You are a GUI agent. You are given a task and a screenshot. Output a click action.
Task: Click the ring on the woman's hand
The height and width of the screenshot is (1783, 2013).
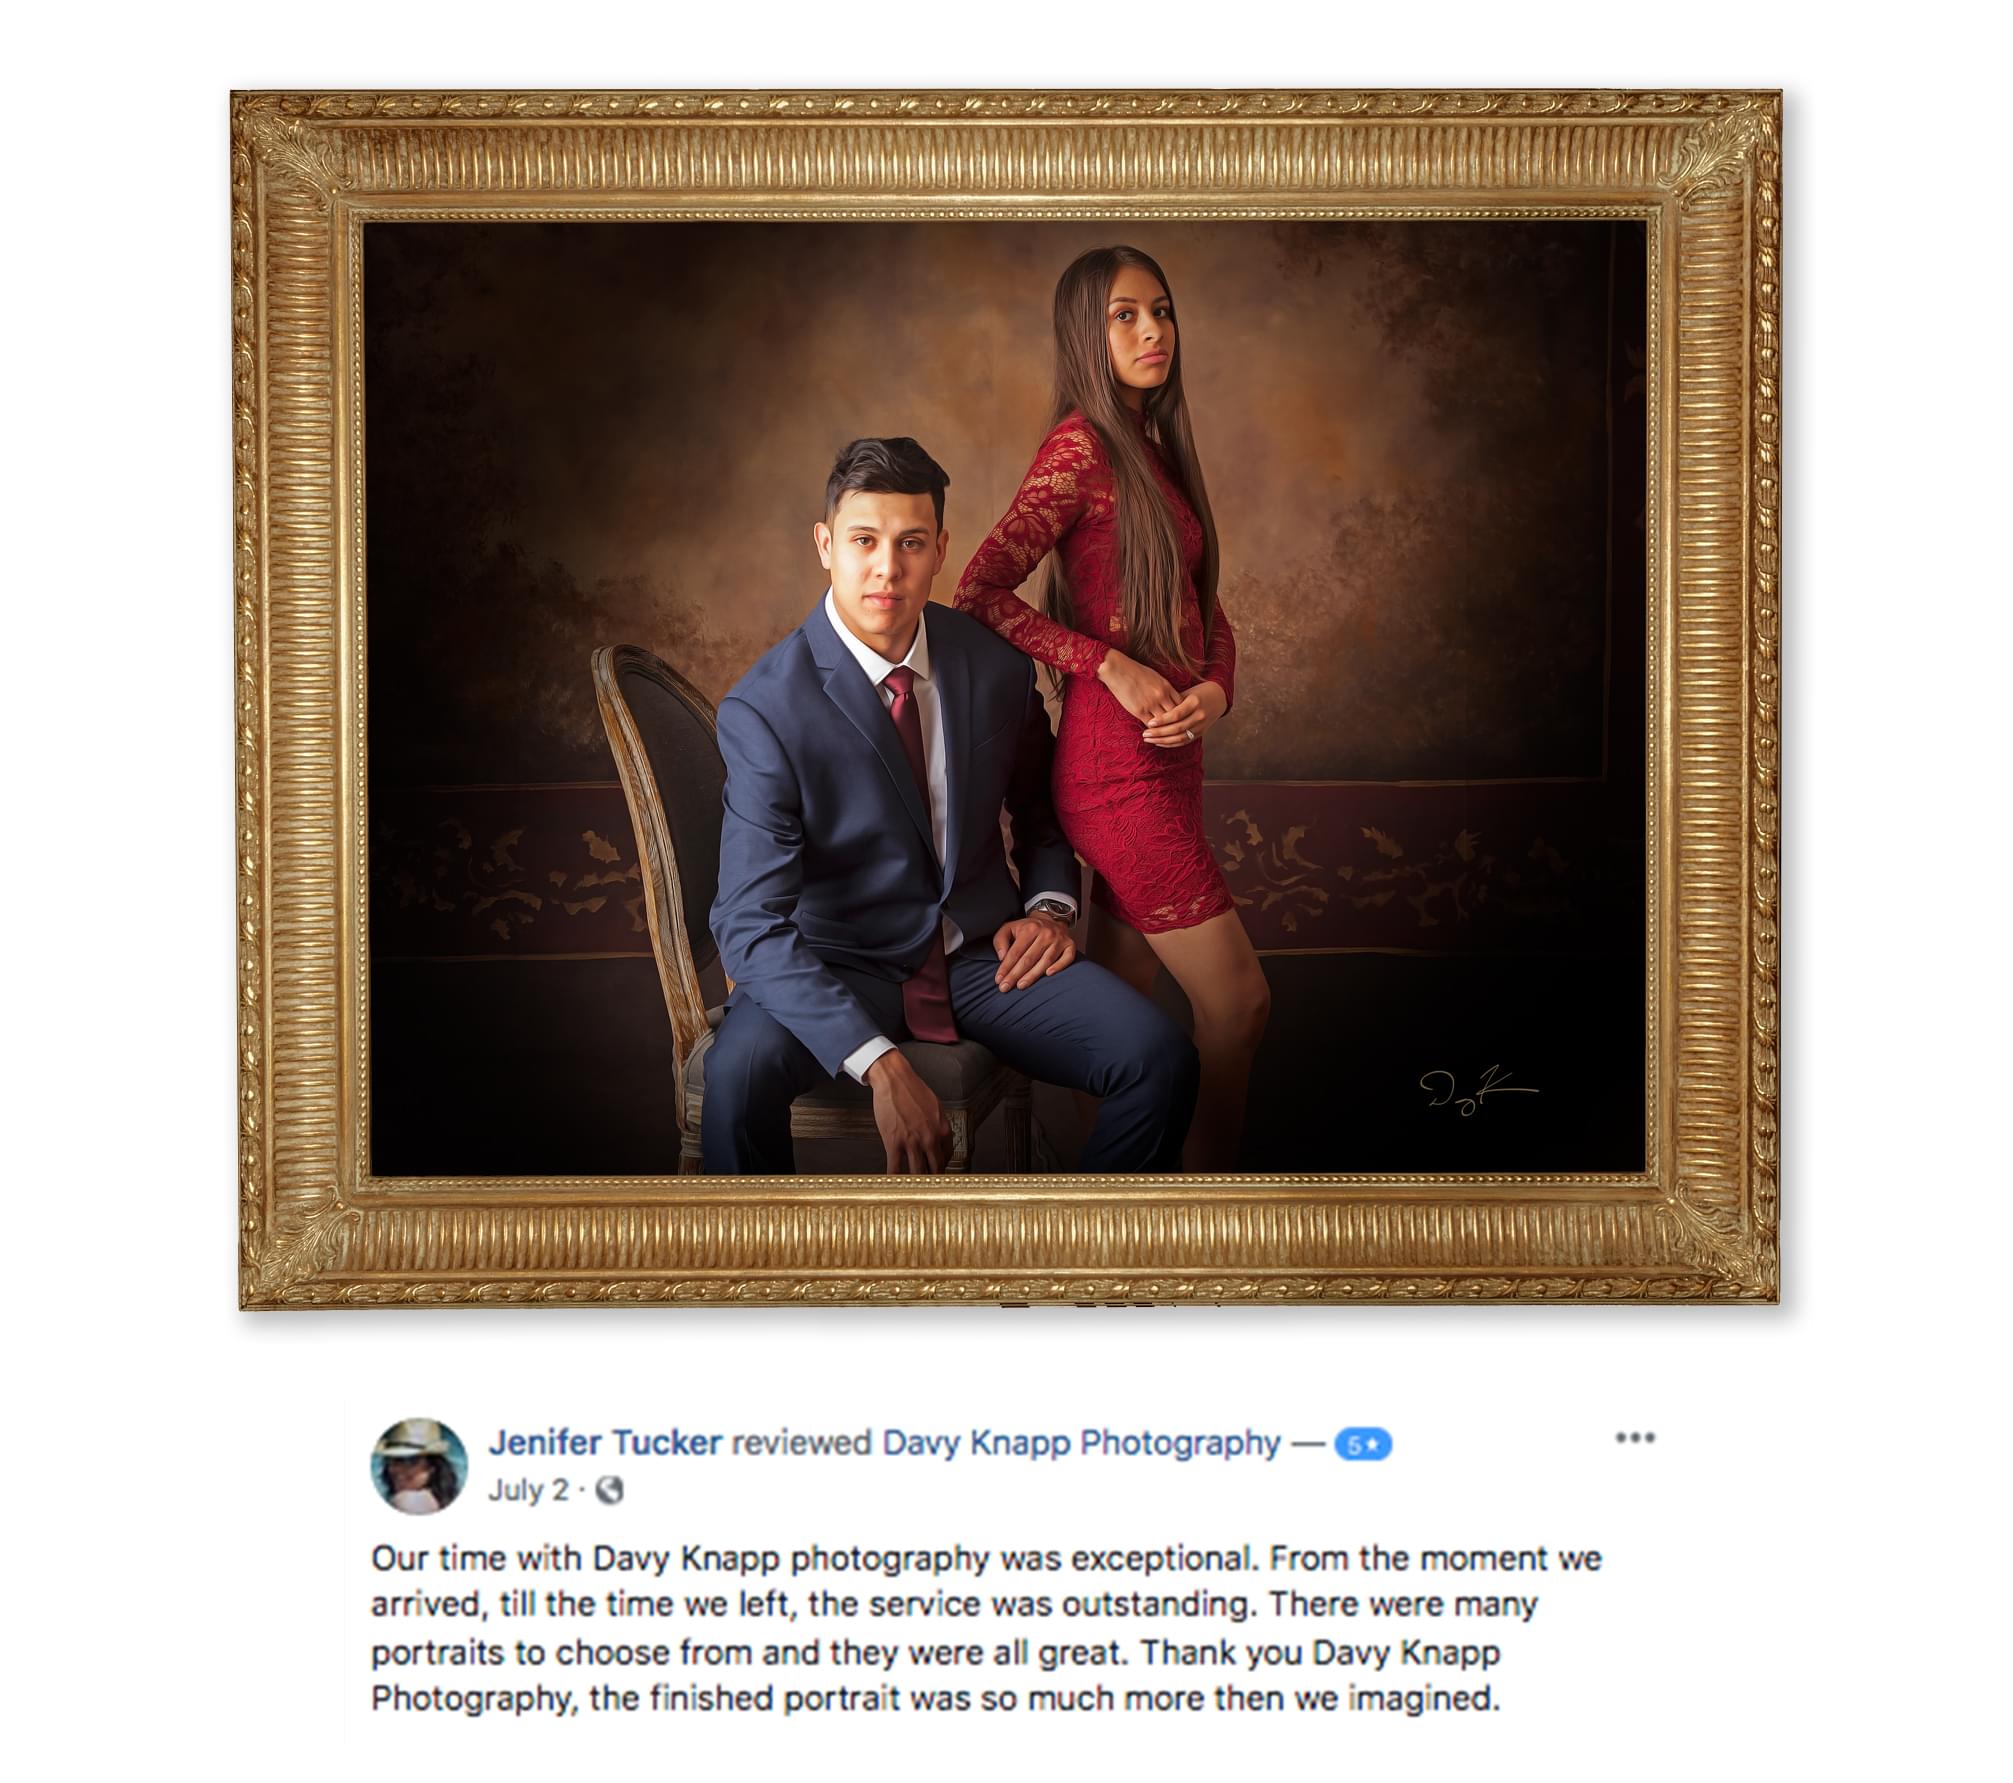(x=1189, y=736)
